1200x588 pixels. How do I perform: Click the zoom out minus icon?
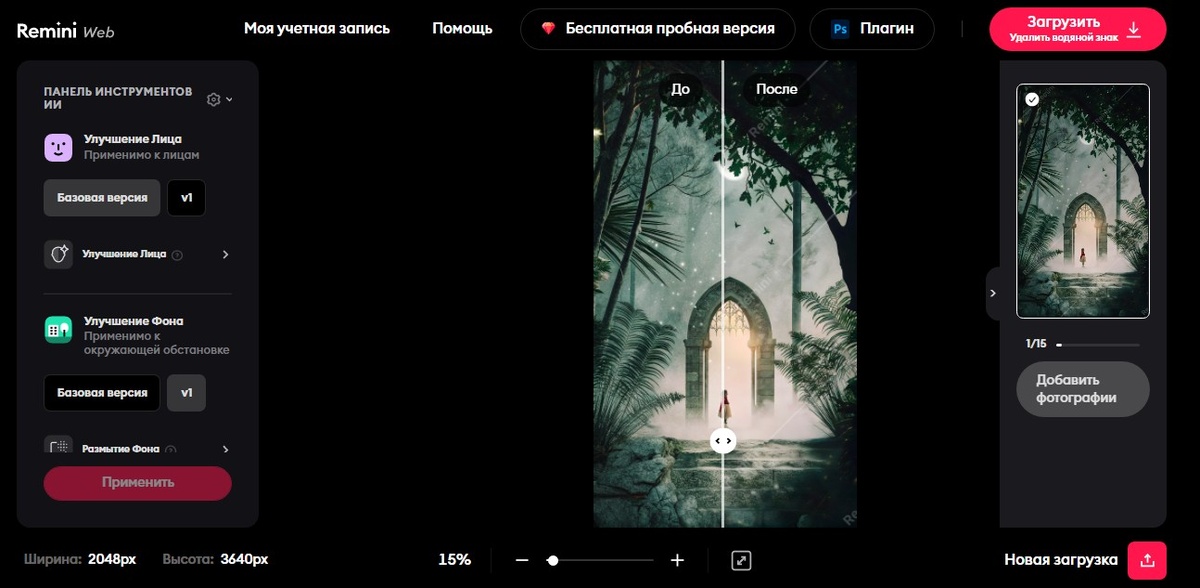[521, 561]
